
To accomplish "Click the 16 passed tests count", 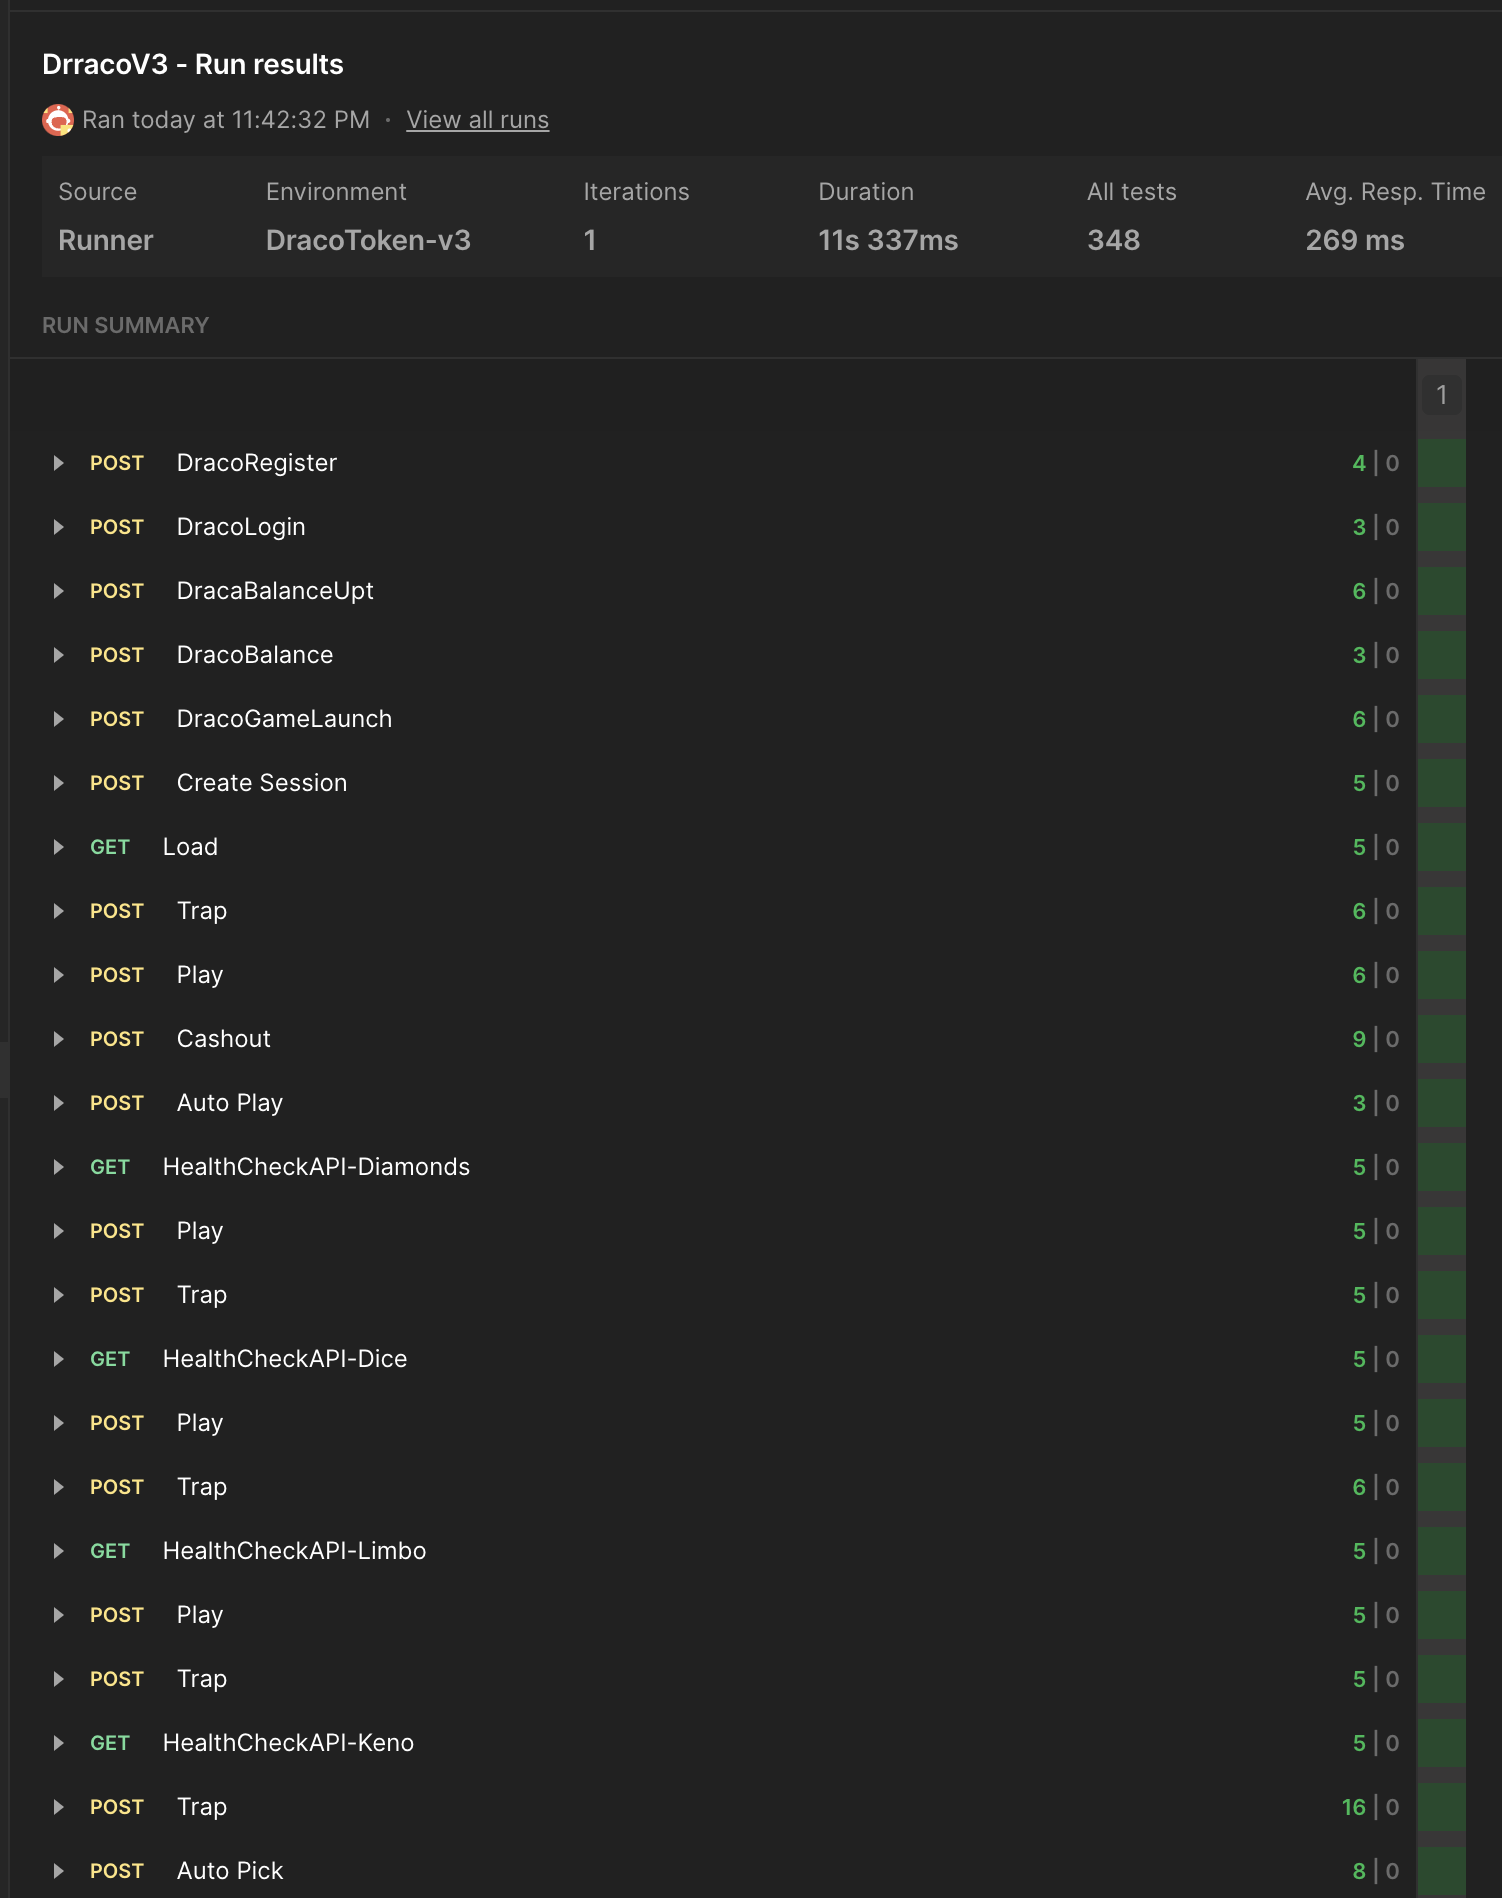I will pyautogui.click(x=1353, y=1807).
